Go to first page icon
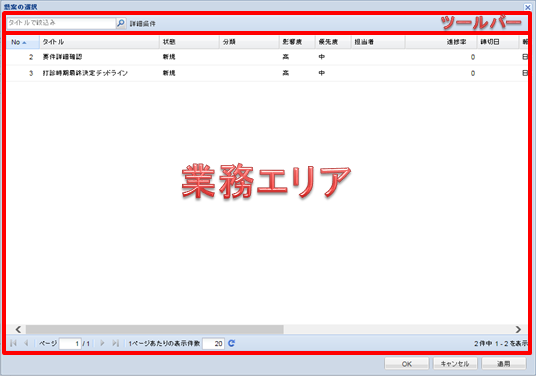This screenshot has width=536, height=376. click(14, 343)
